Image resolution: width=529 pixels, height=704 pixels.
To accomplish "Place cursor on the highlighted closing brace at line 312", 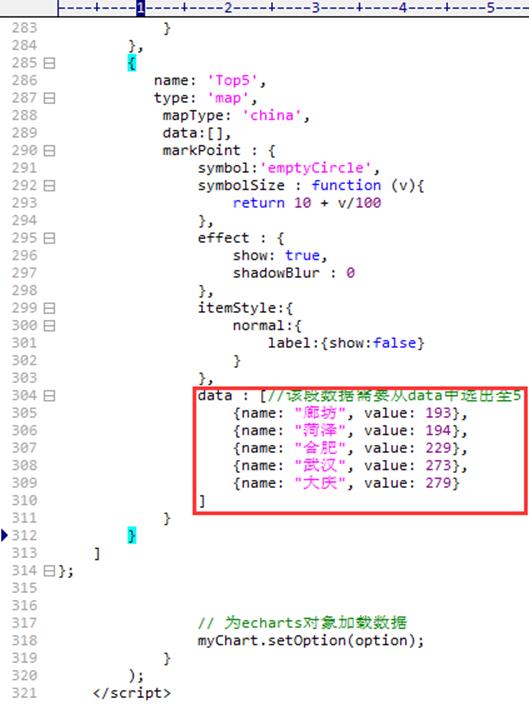I will click(x=132, y=536).
